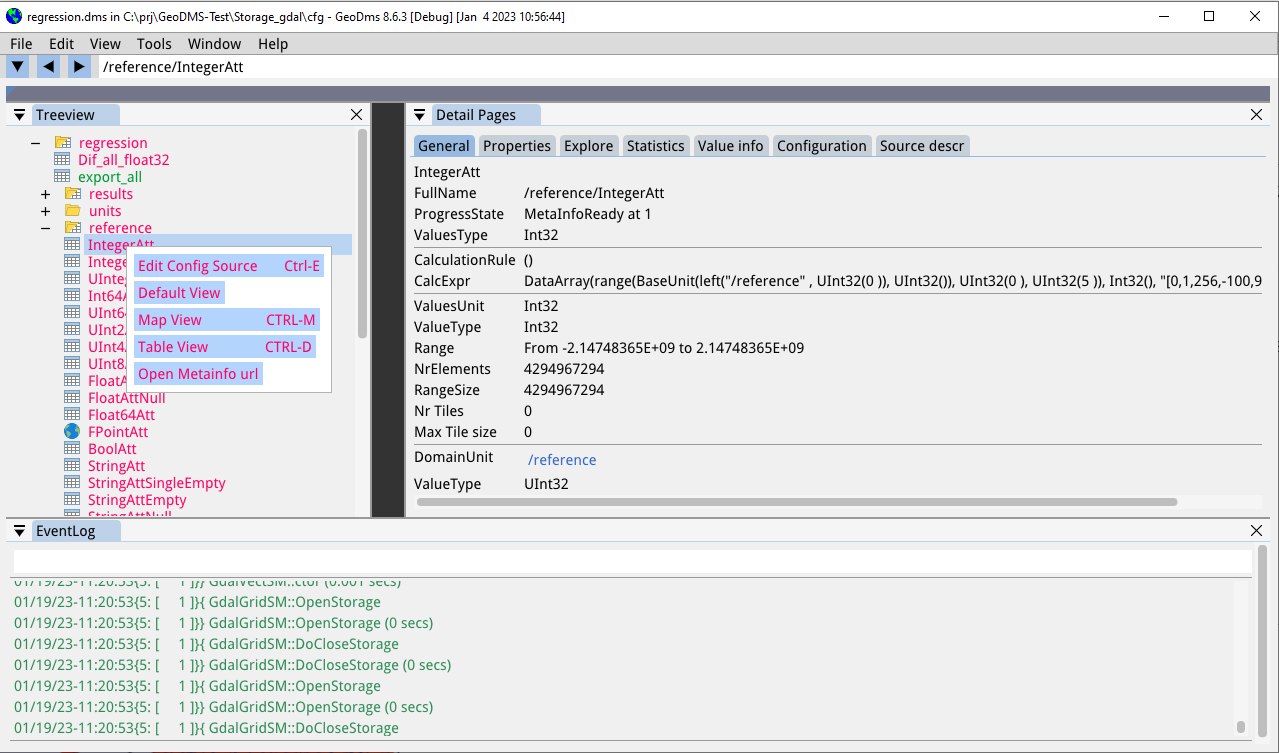
Task: Open the address bar dropdown arrow
Action: [17, 66]
